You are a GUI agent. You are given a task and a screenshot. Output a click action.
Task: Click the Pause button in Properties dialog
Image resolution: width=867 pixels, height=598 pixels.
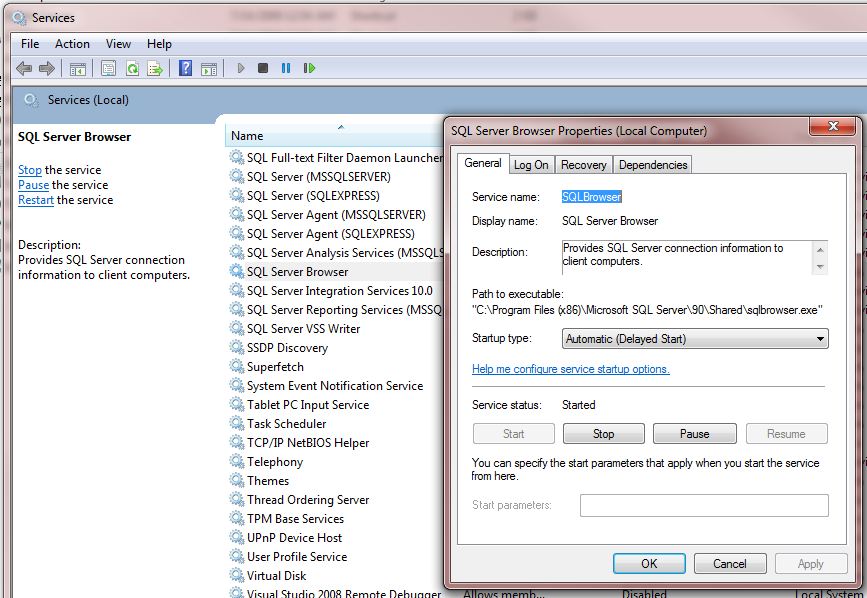694,434
